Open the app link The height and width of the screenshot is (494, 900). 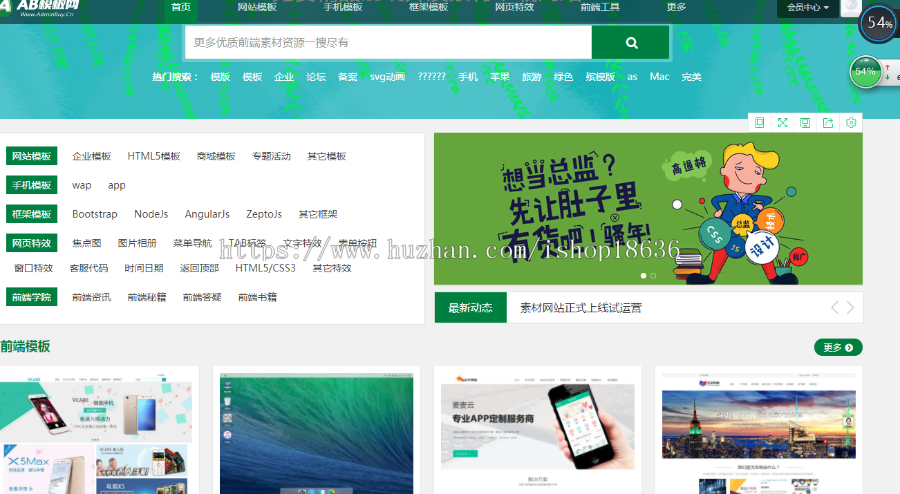[x=117, y=185]
